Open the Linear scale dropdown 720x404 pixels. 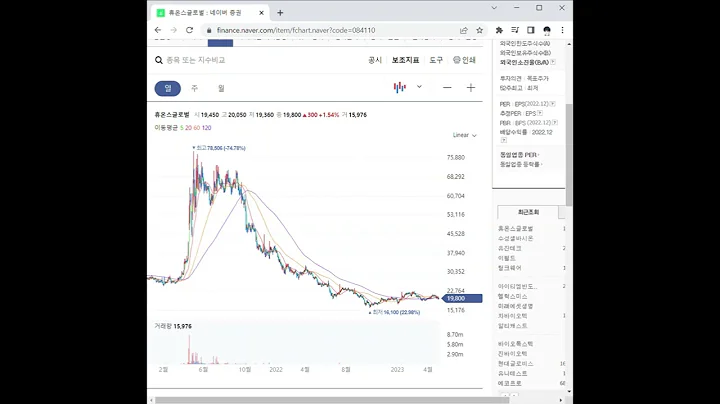[x=465, y=135]
